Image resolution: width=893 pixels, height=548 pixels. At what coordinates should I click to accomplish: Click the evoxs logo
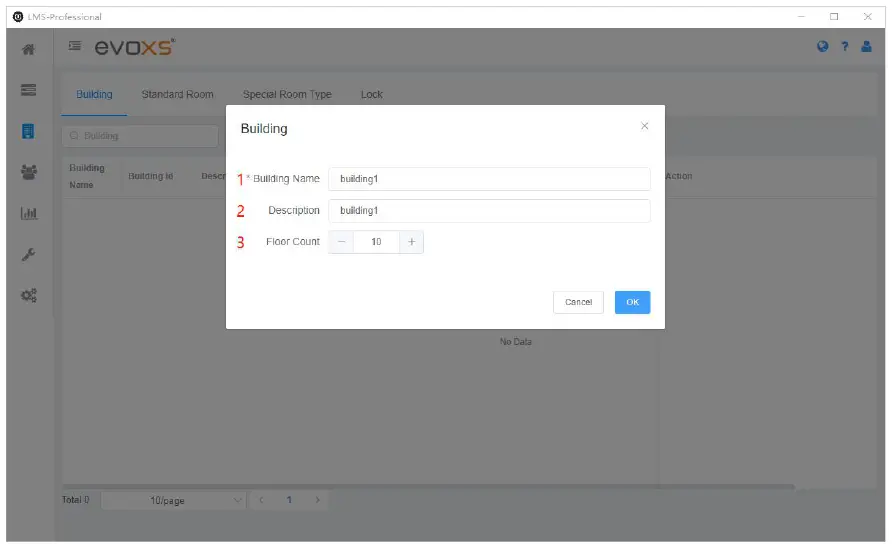tap(135, 47)
